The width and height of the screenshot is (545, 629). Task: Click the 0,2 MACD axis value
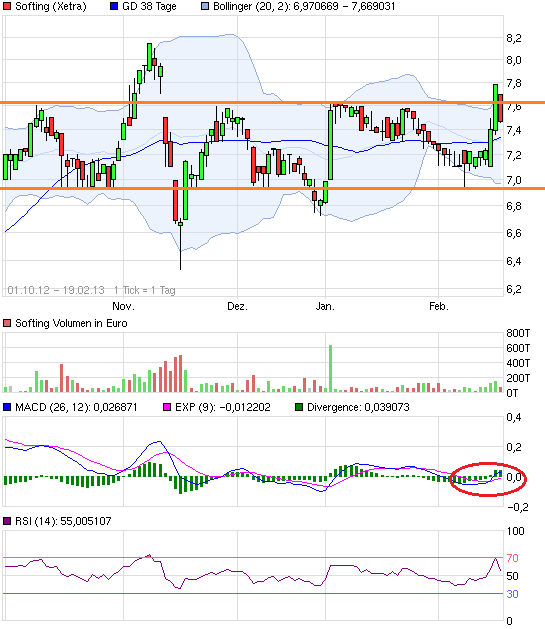pos(514,447)
